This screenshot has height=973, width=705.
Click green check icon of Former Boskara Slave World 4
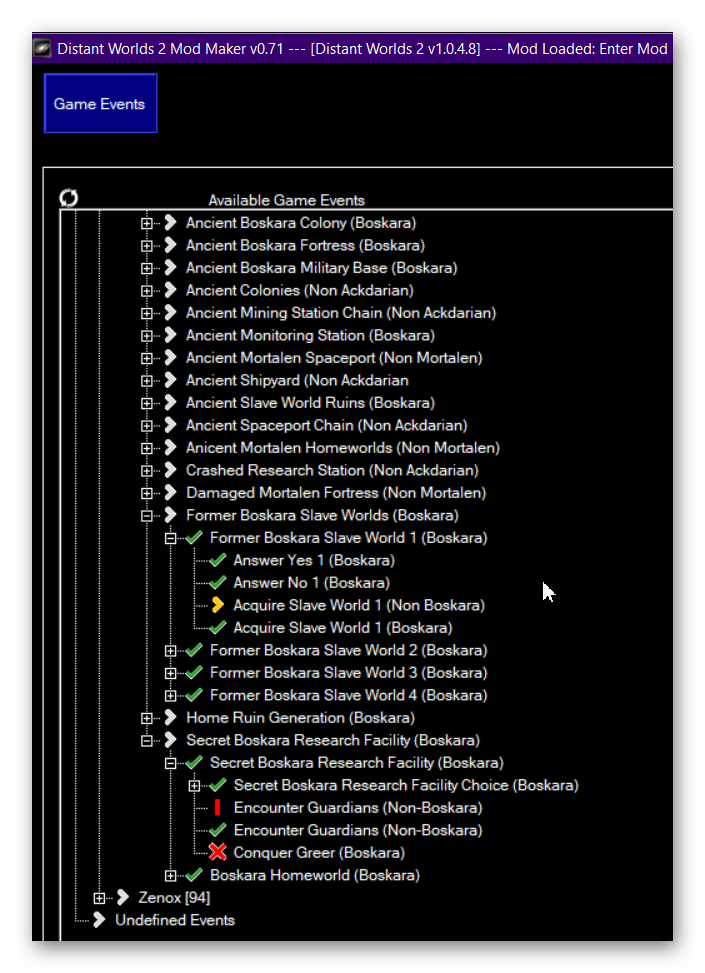point(194,695)
